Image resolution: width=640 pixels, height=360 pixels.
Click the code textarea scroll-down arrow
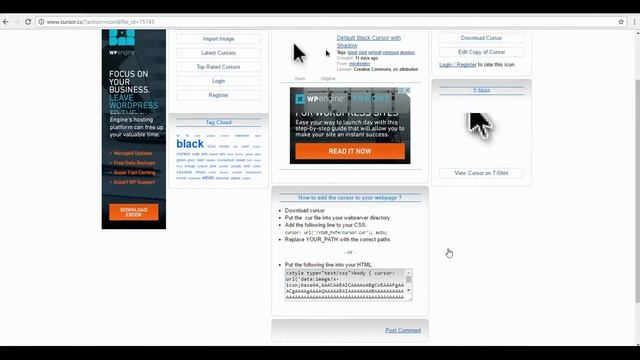coord(409,290)
